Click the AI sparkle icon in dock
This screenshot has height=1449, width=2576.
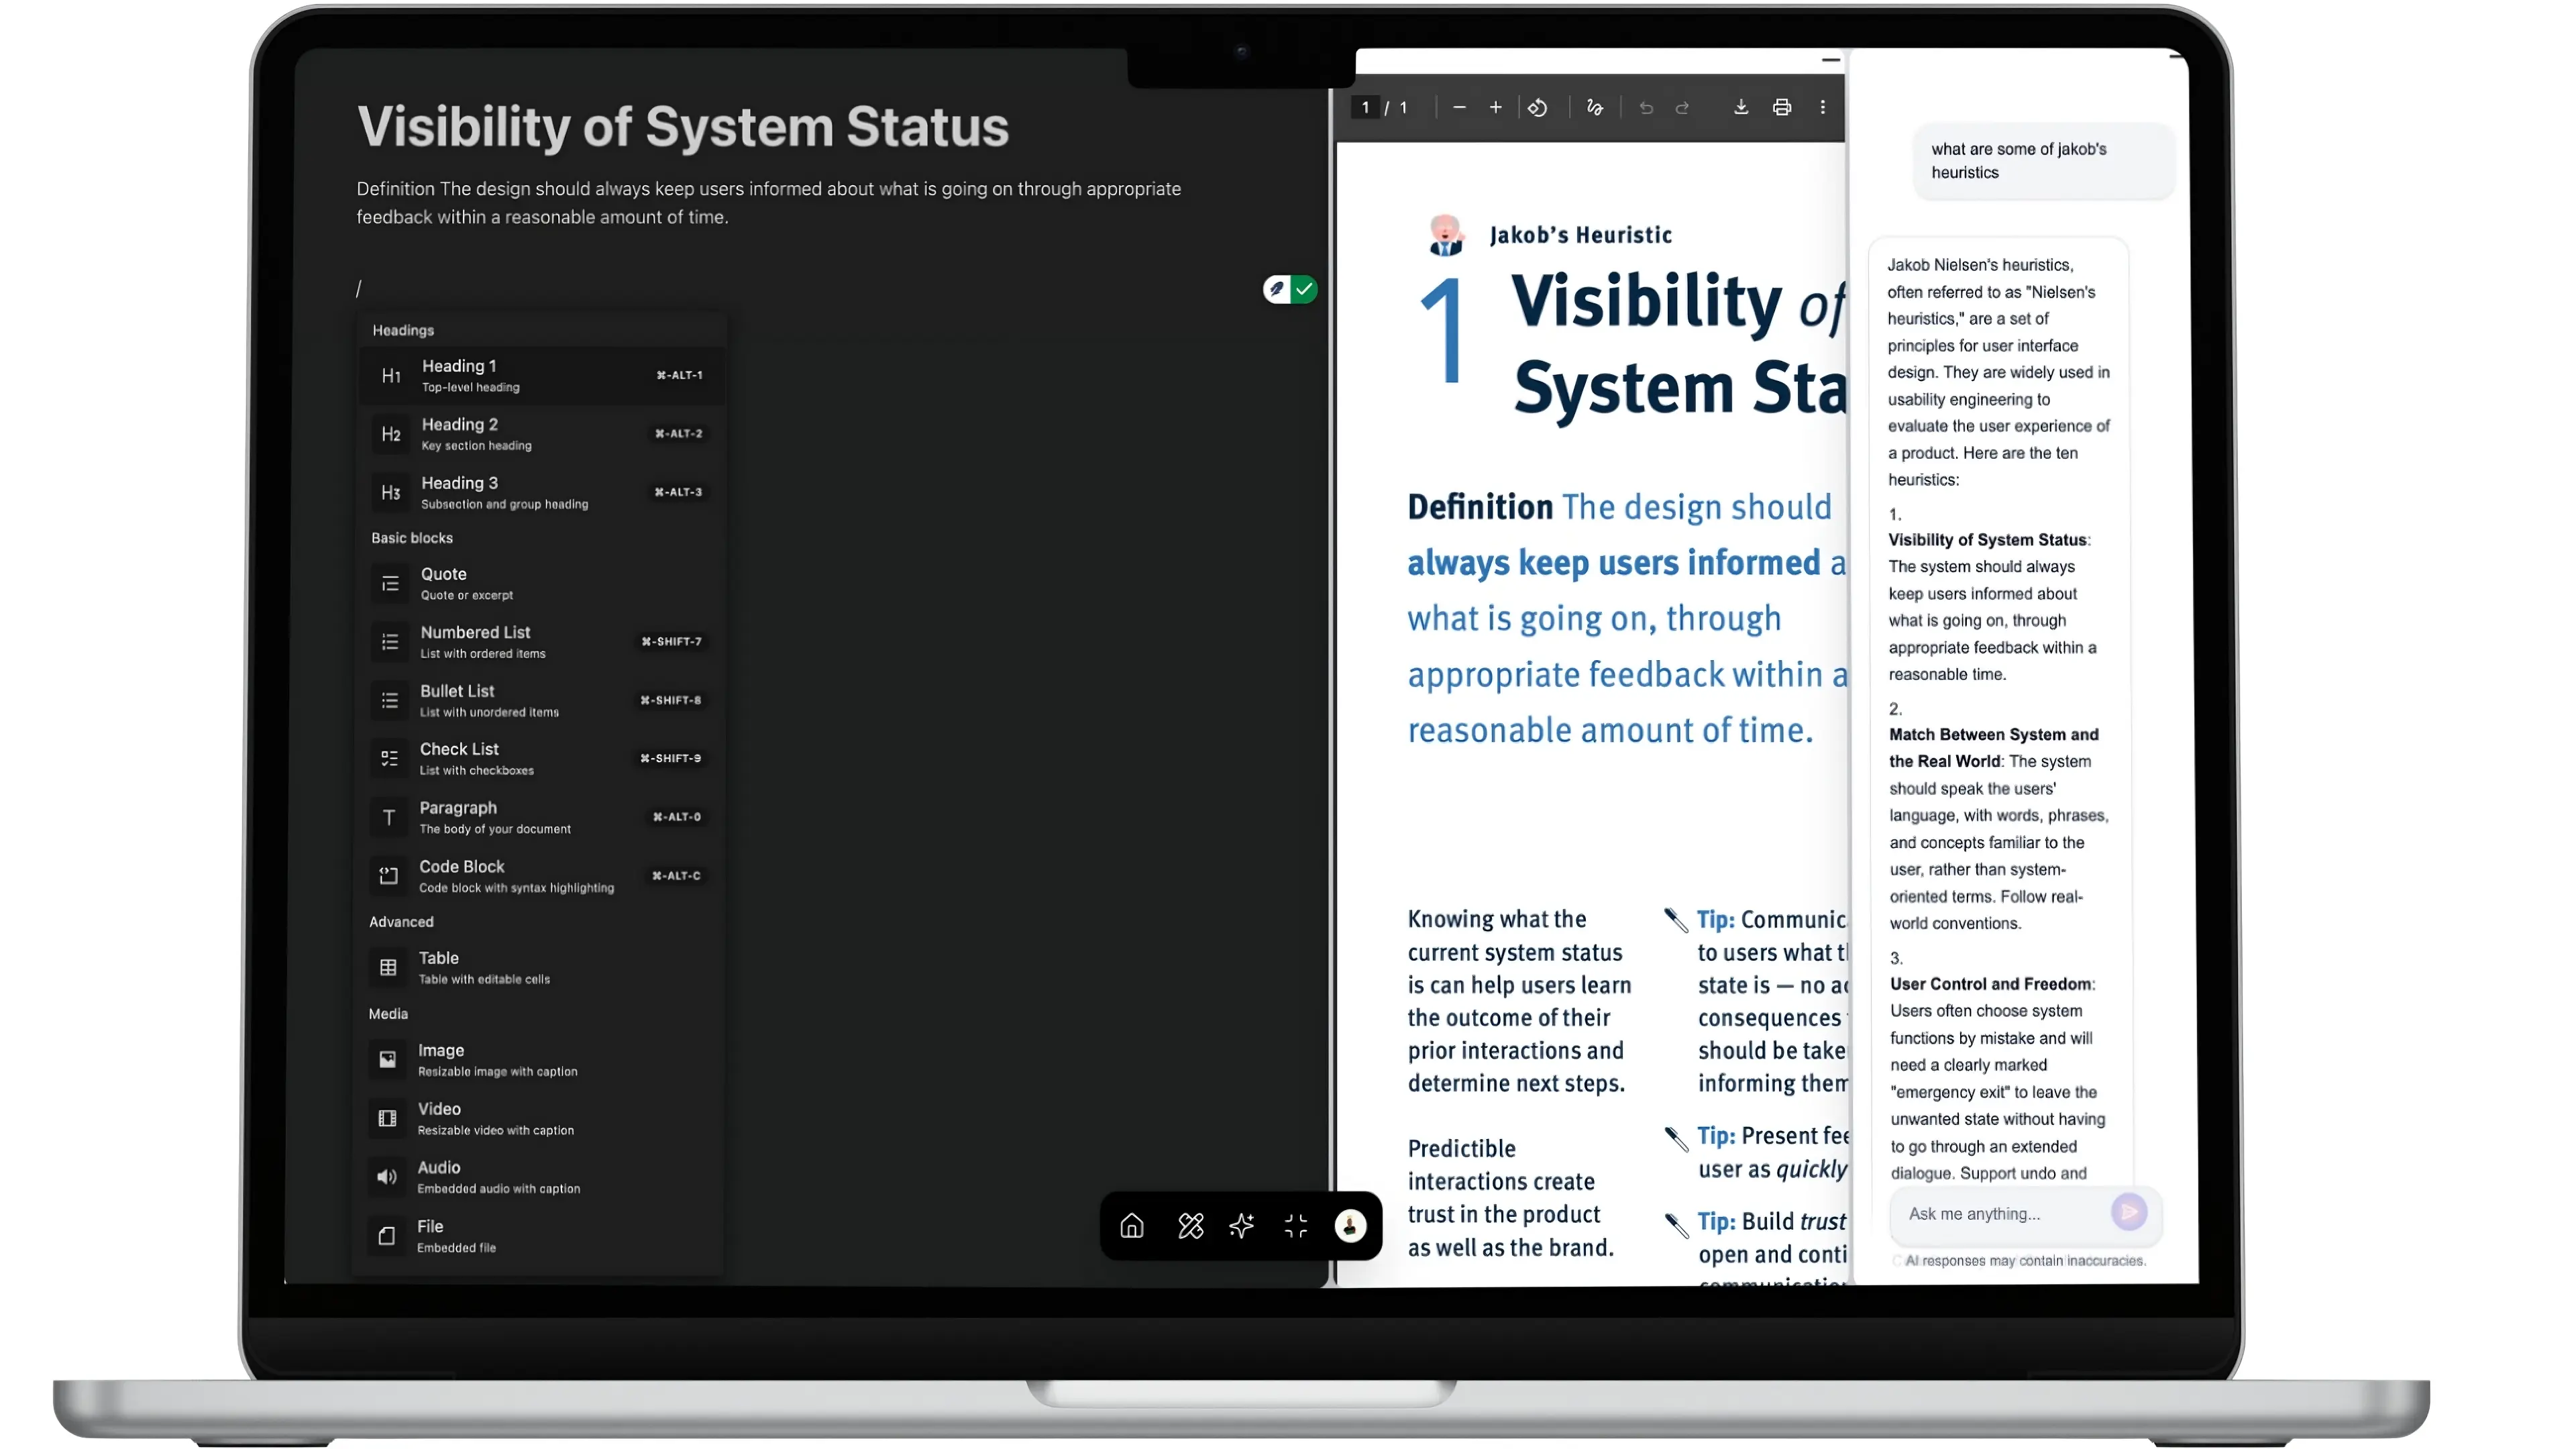click(x=1242, y=1226)
